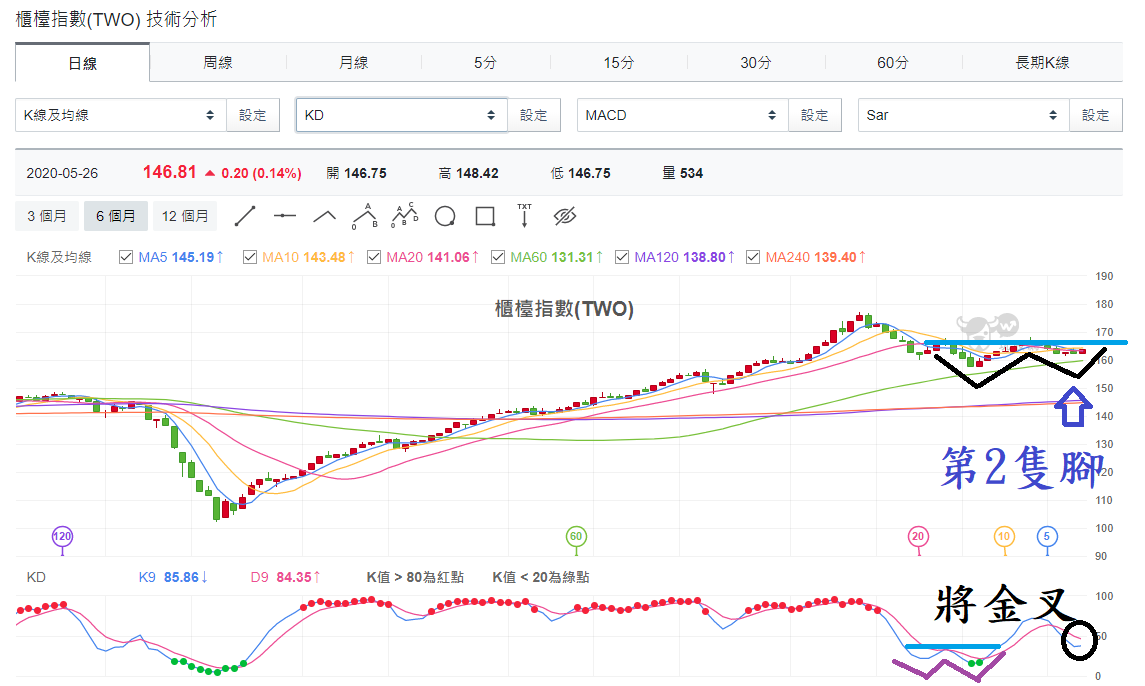Pick the ABCD wave pattern tool
This screenshot has width=1145, height=686.
pyautogui.click(x=405, y=216)
